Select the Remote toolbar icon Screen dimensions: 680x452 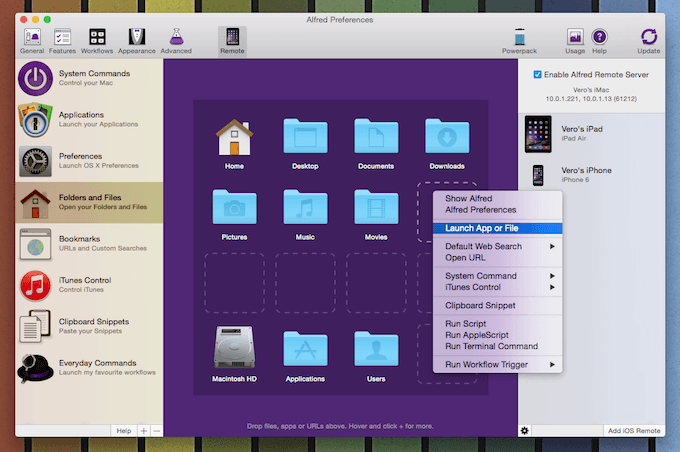(232, 41)
